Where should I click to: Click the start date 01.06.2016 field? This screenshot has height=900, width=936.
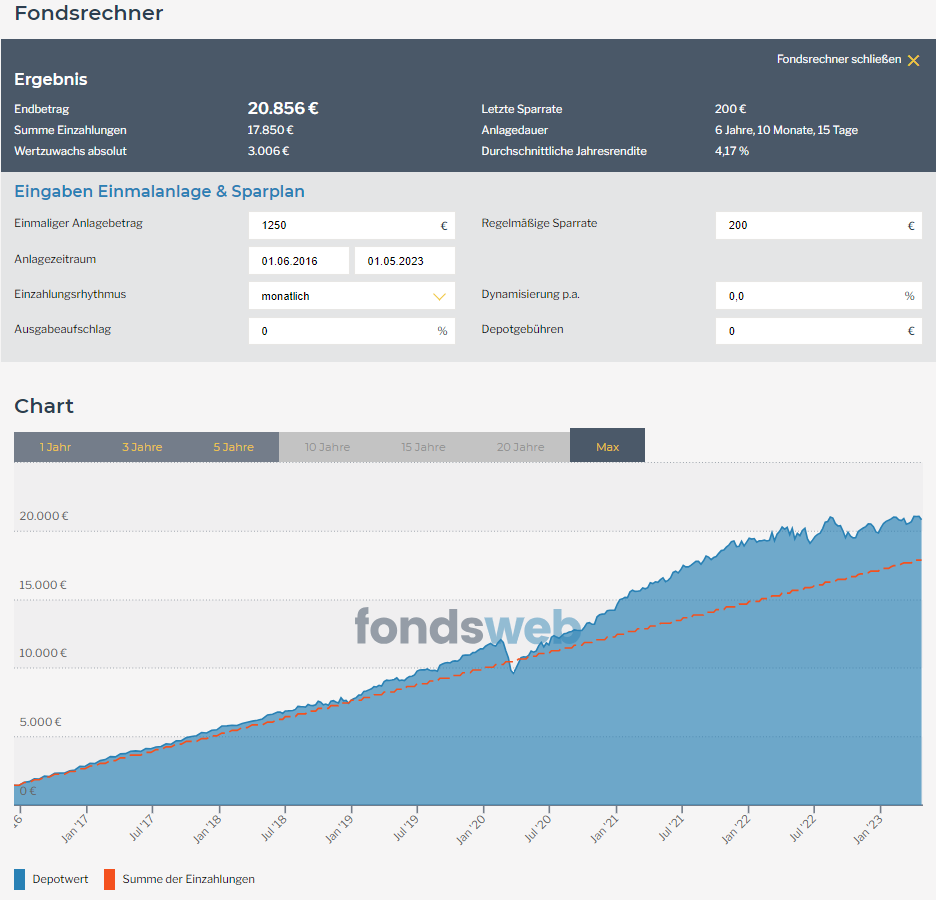pyautogui.click(x=298, y=261)
